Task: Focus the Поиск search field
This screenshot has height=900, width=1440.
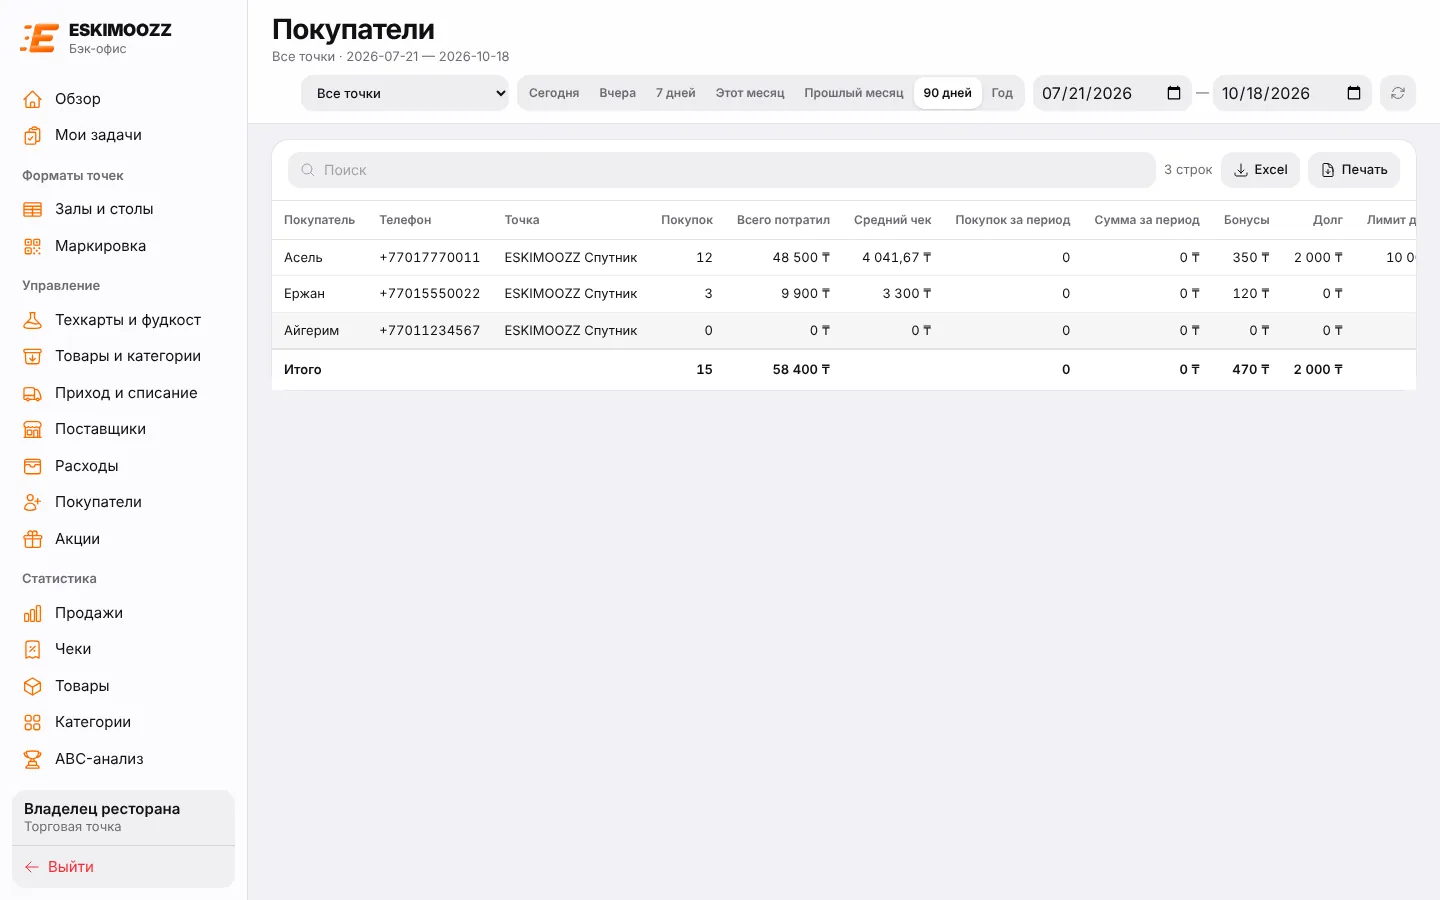Action: pos(722,170)
